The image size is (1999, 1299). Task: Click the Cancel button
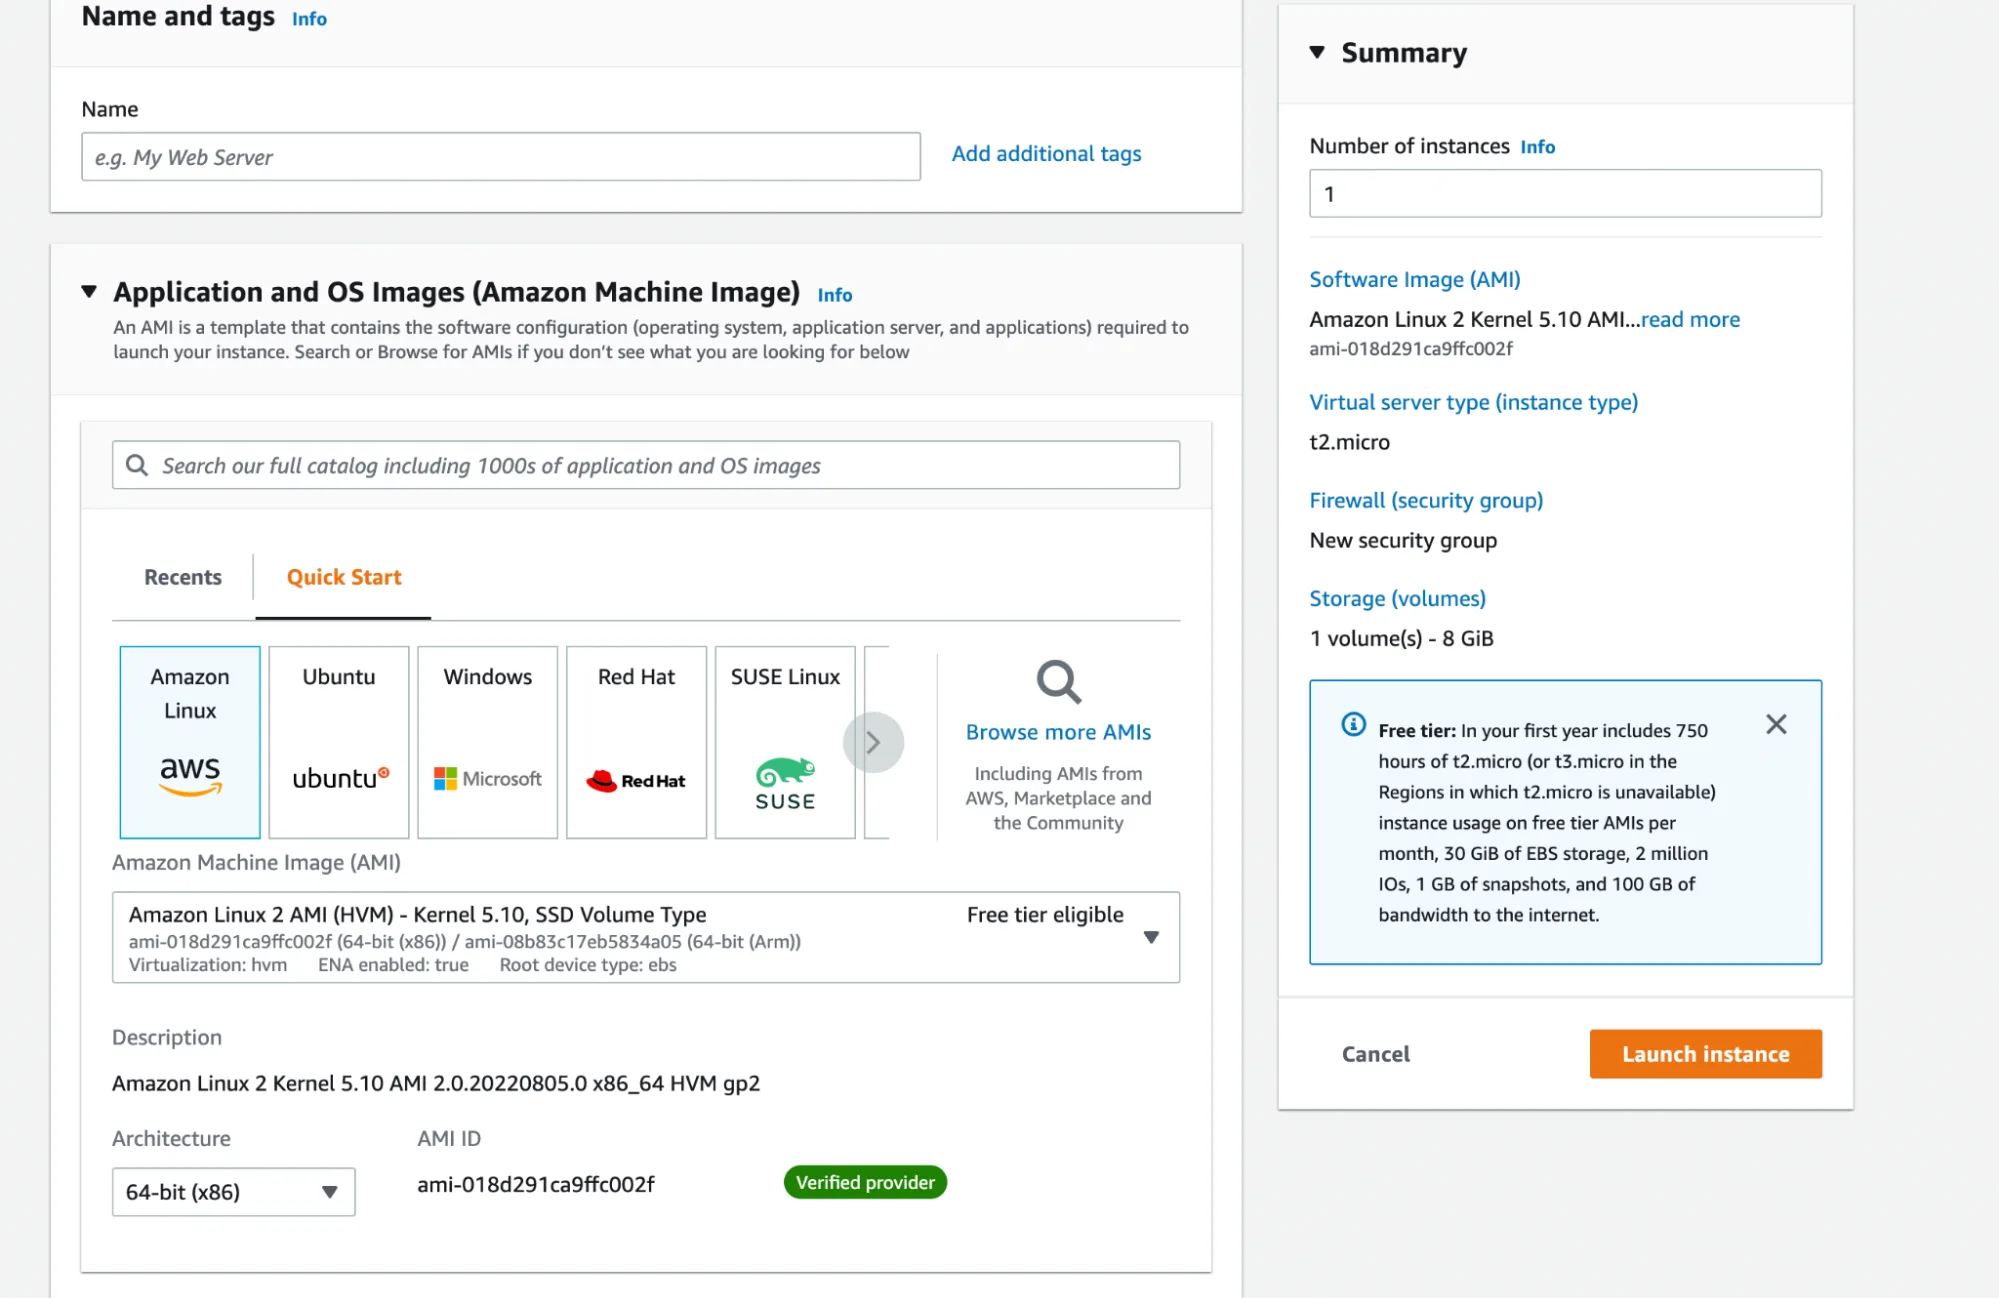click(1375, 1054)
